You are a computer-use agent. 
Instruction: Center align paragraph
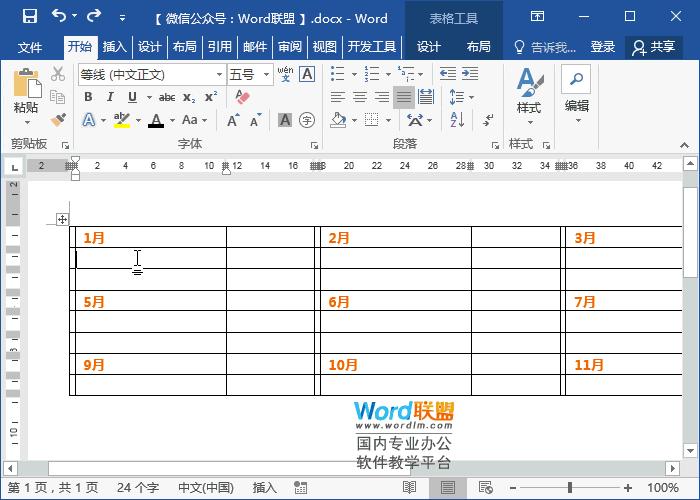pos(360,97)
